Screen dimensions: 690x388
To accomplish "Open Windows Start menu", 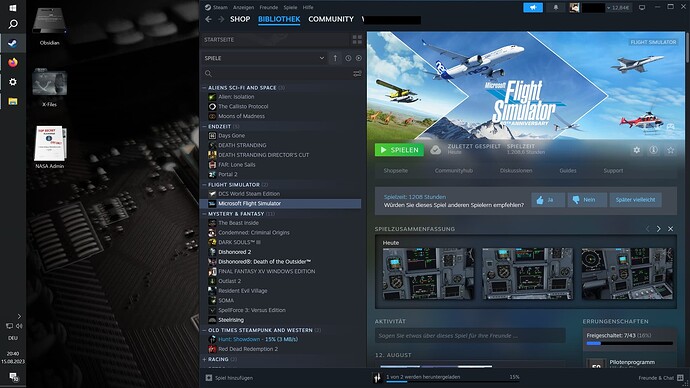I will (x=13, y=8).
